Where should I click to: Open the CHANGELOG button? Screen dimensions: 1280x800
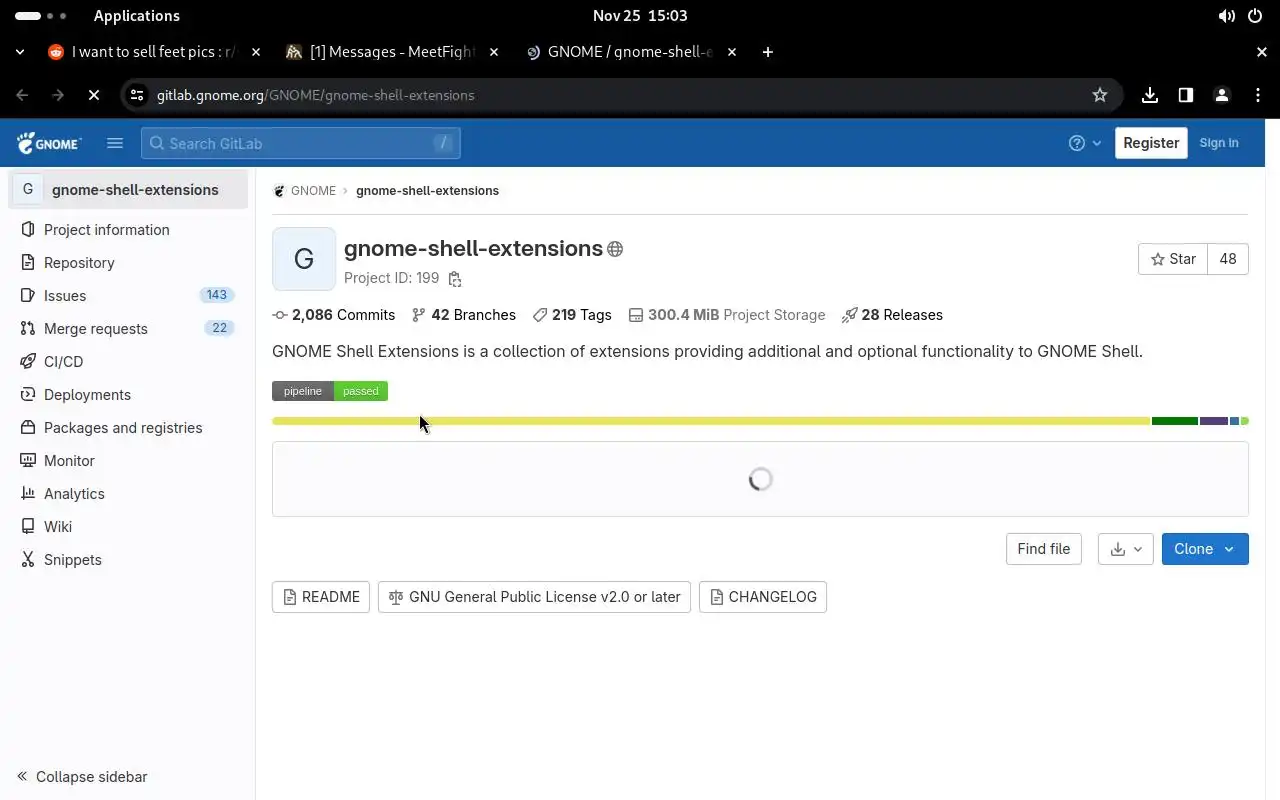[763, 597]
